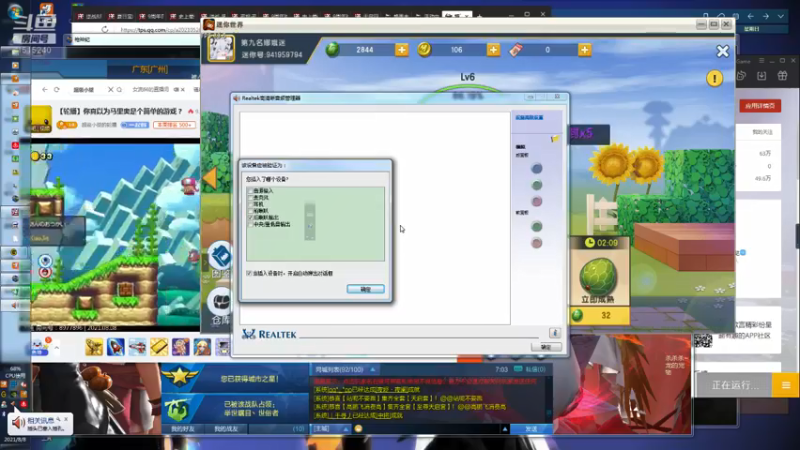Viewport: 800px width, 450px height.
Task: Open private messages (0) in chat header
Action: [530, 369]
